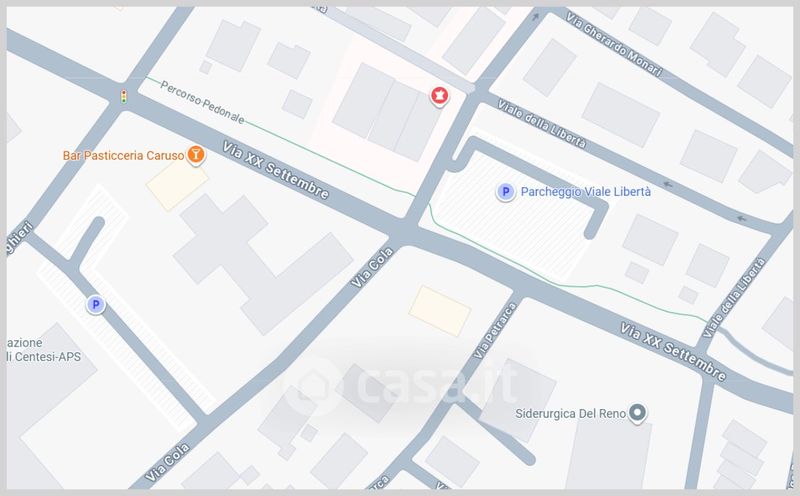This screenshot has width=800, height=496.
Task: Open the Parcheggio Viale Libertà label
Action: click(585, 192)
